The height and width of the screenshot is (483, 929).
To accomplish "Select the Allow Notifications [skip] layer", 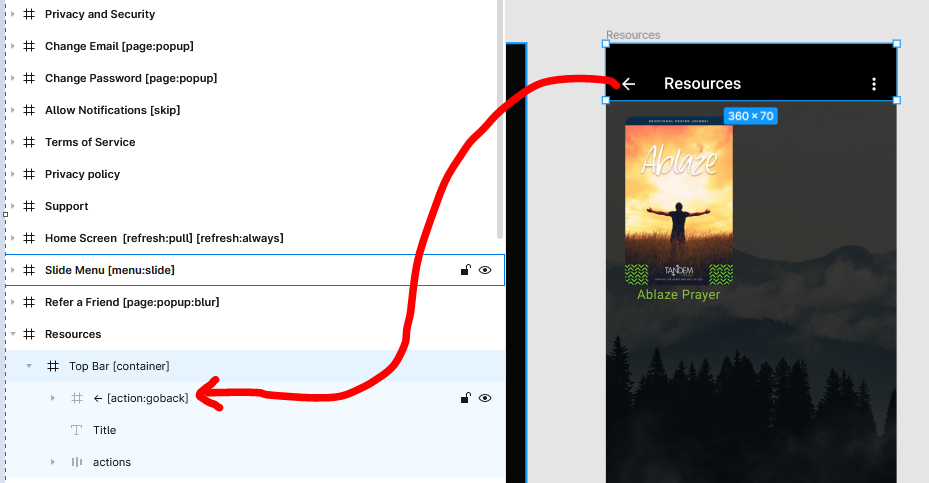I will coord(113,110).
